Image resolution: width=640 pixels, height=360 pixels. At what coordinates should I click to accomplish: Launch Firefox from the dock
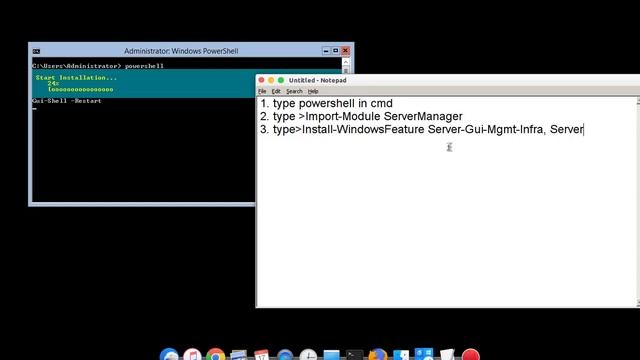[x=378, y=355]
